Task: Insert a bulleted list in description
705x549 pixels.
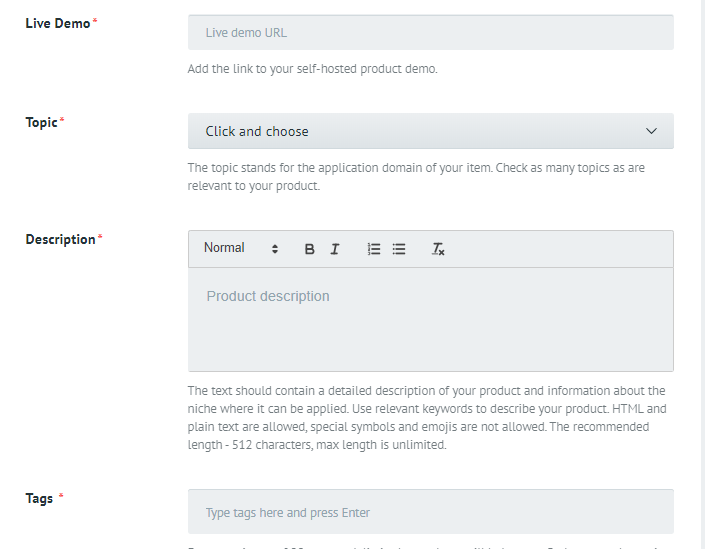Action: tap(399, 249)
